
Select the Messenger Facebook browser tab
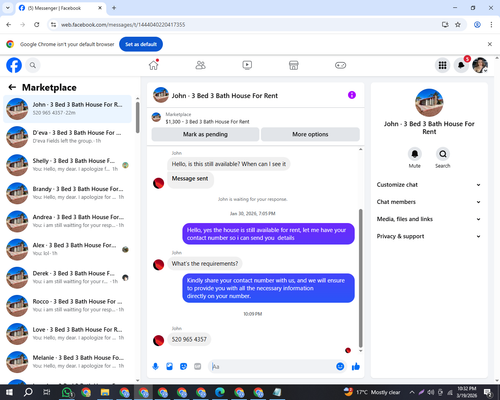point(60,8)
